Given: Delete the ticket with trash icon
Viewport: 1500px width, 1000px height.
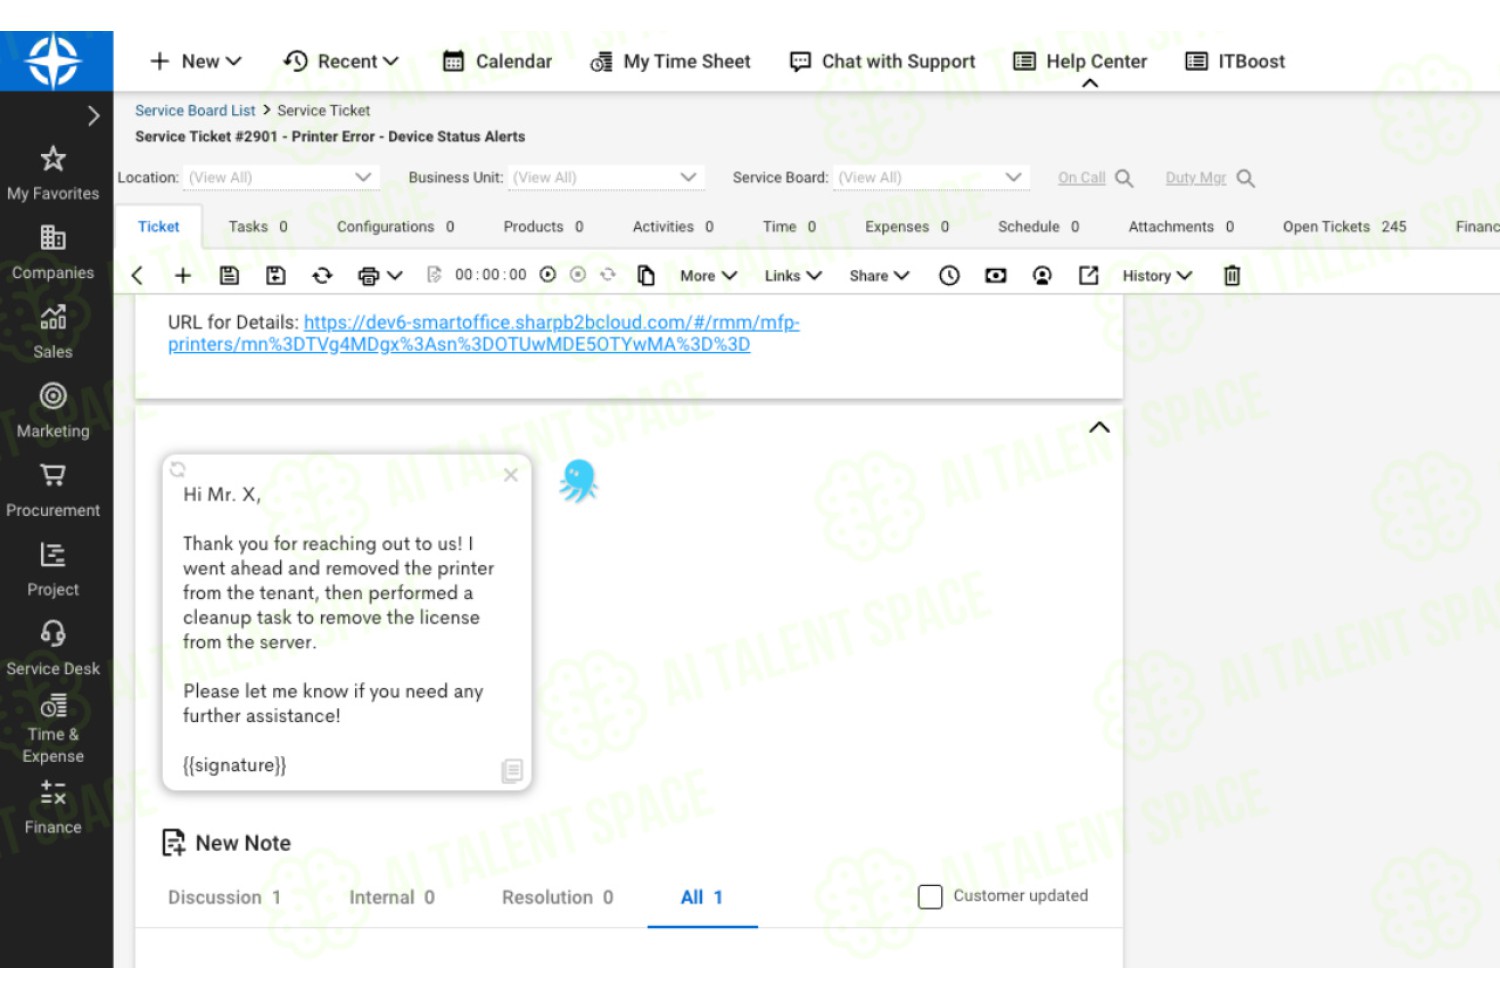Looking at the screenshot, I should pyautogui.click(x=1232, y=276).
